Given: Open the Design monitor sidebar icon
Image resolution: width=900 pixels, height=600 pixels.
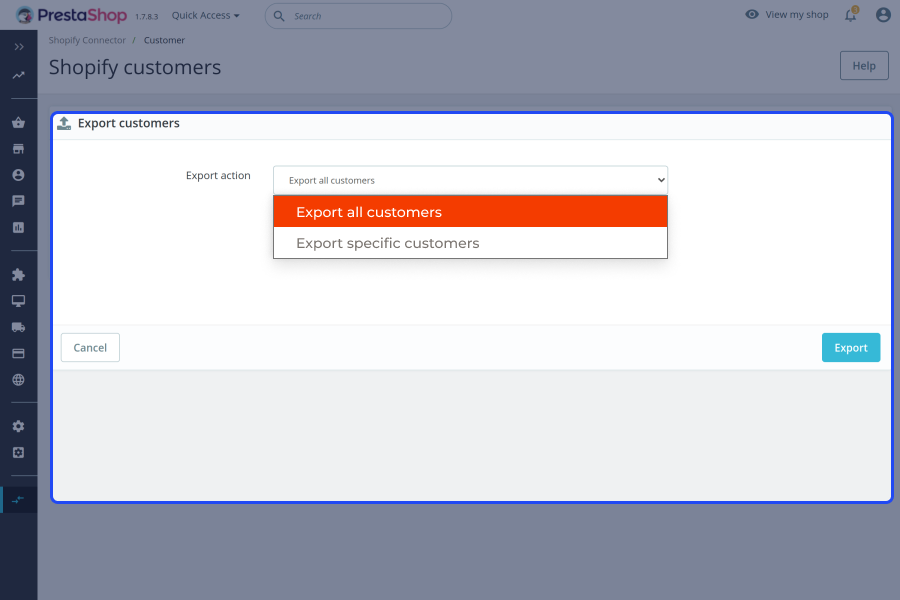Looking at the screenshot, I should click(x=18, y=301).
